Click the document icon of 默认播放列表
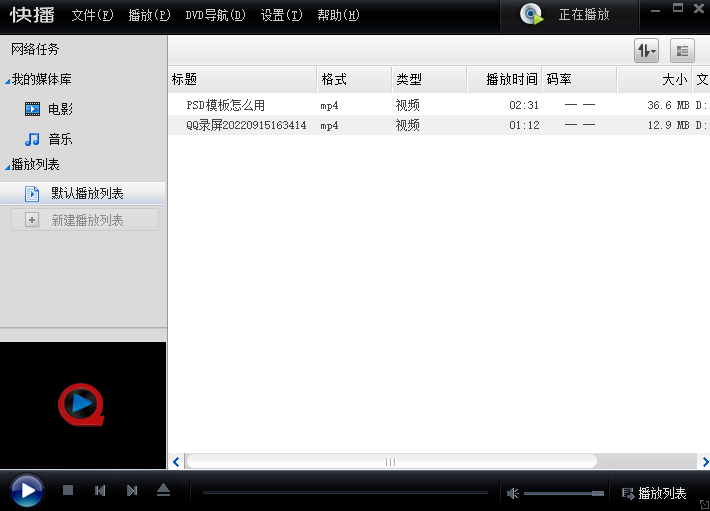The width and height of the screenshot is (710, 511). click(32, 194)
